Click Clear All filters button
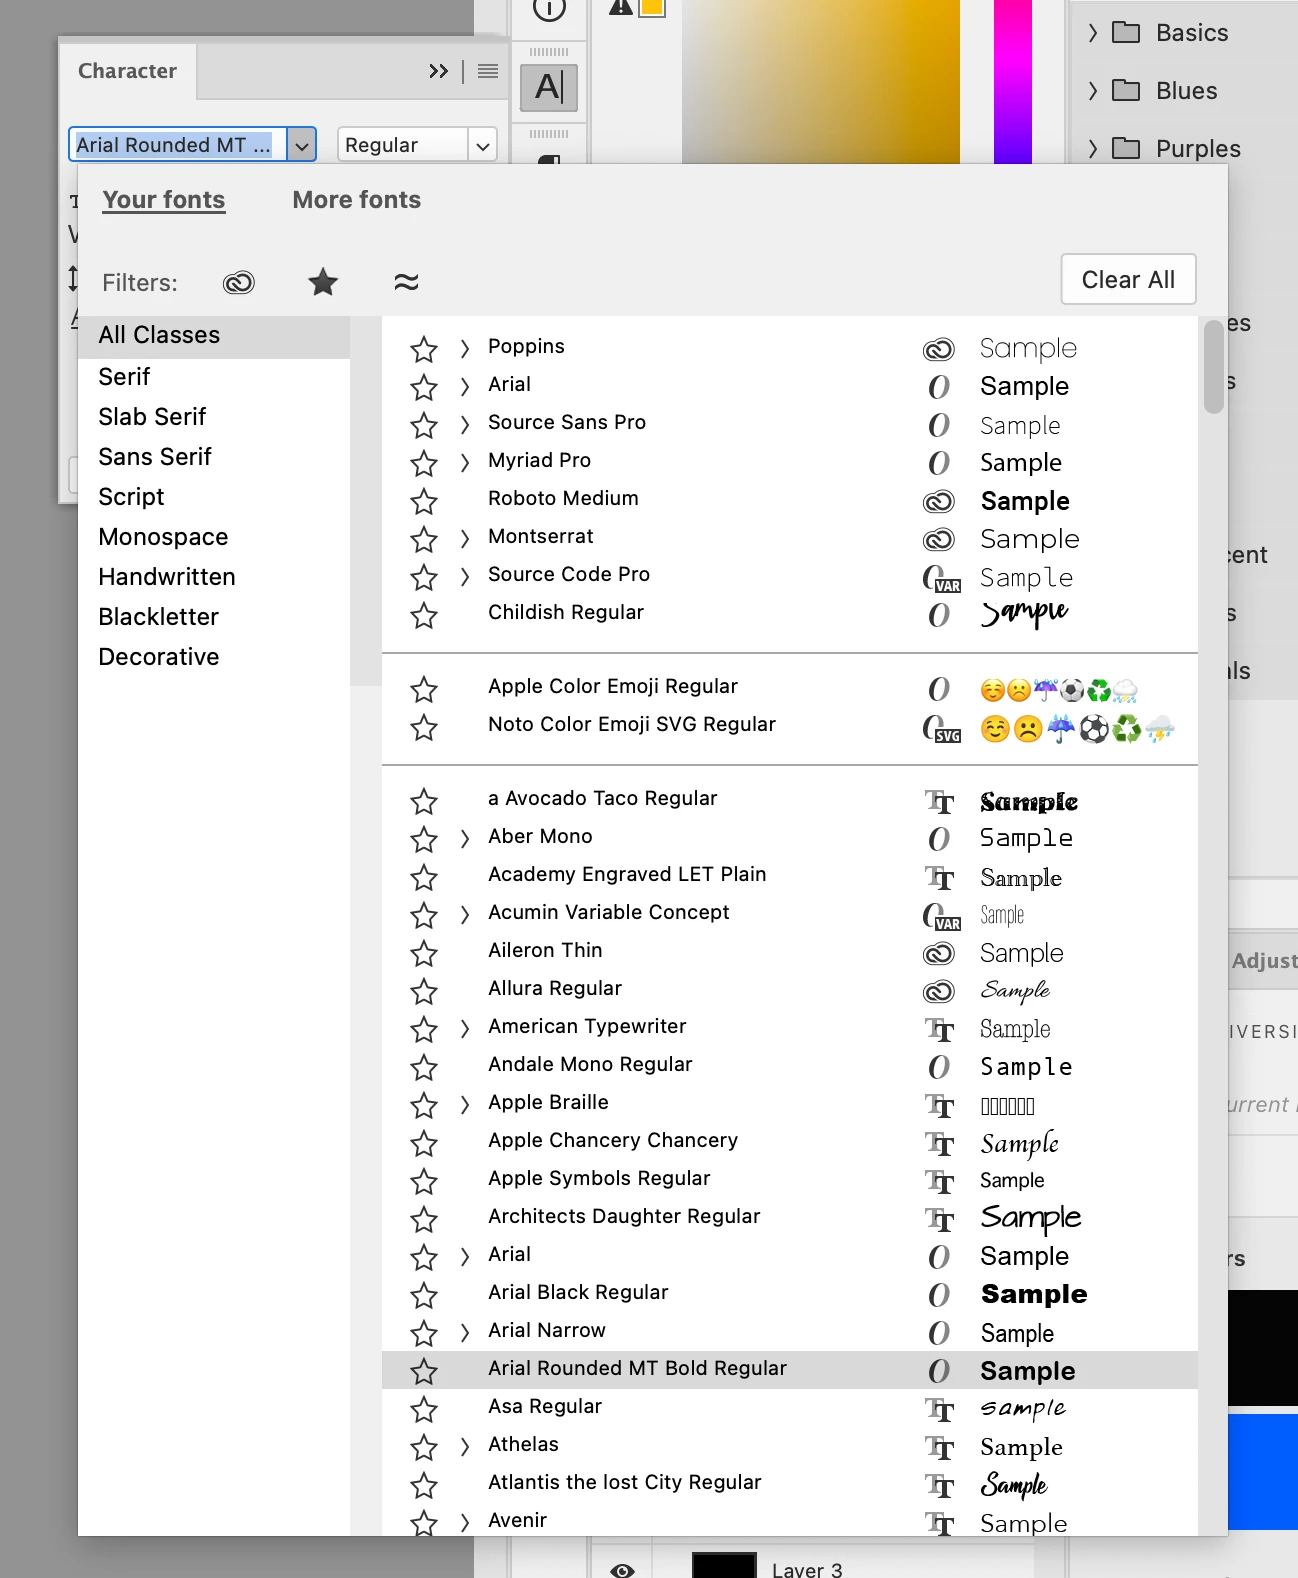 coord(1128,279)
